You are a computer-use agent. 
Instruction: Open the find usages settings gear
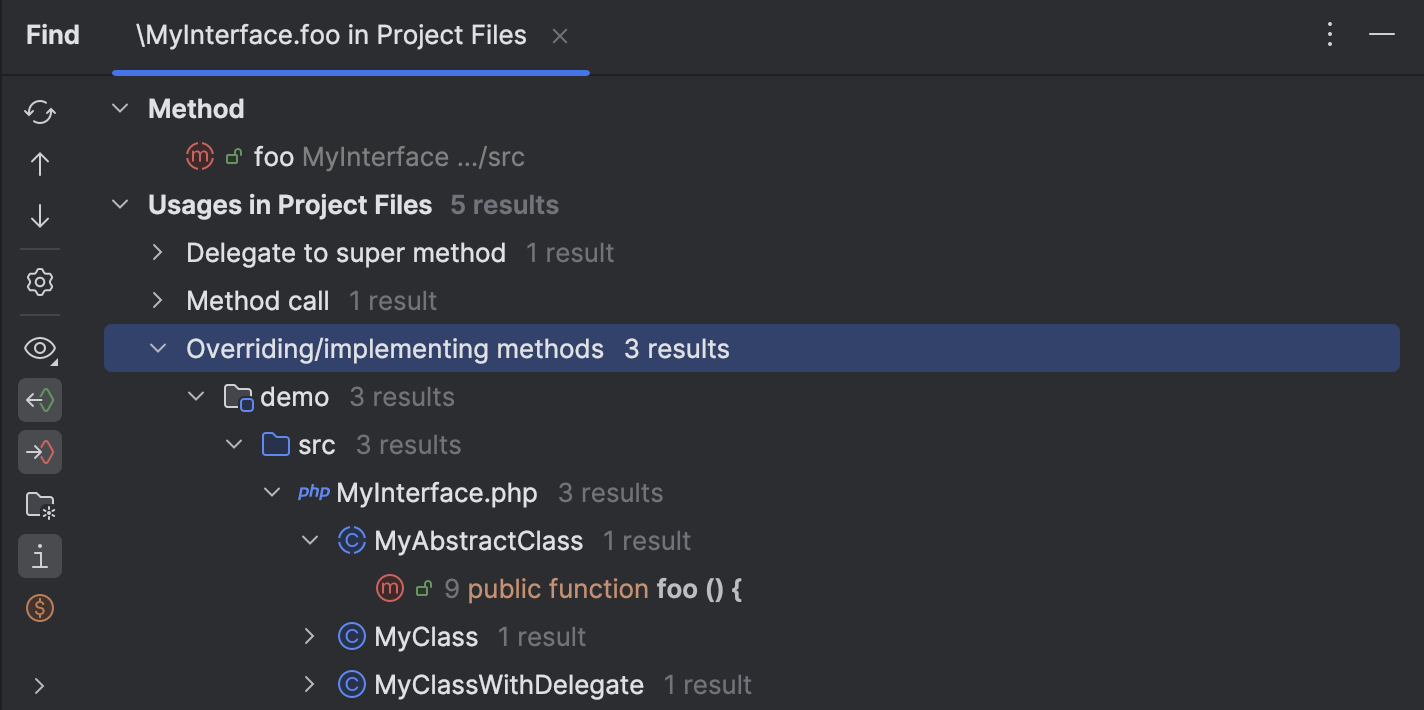tap(40, 282)
